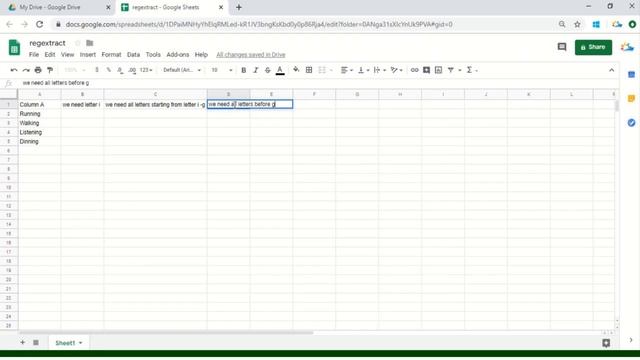Go to Sheets home via green logo

point(14,47)
